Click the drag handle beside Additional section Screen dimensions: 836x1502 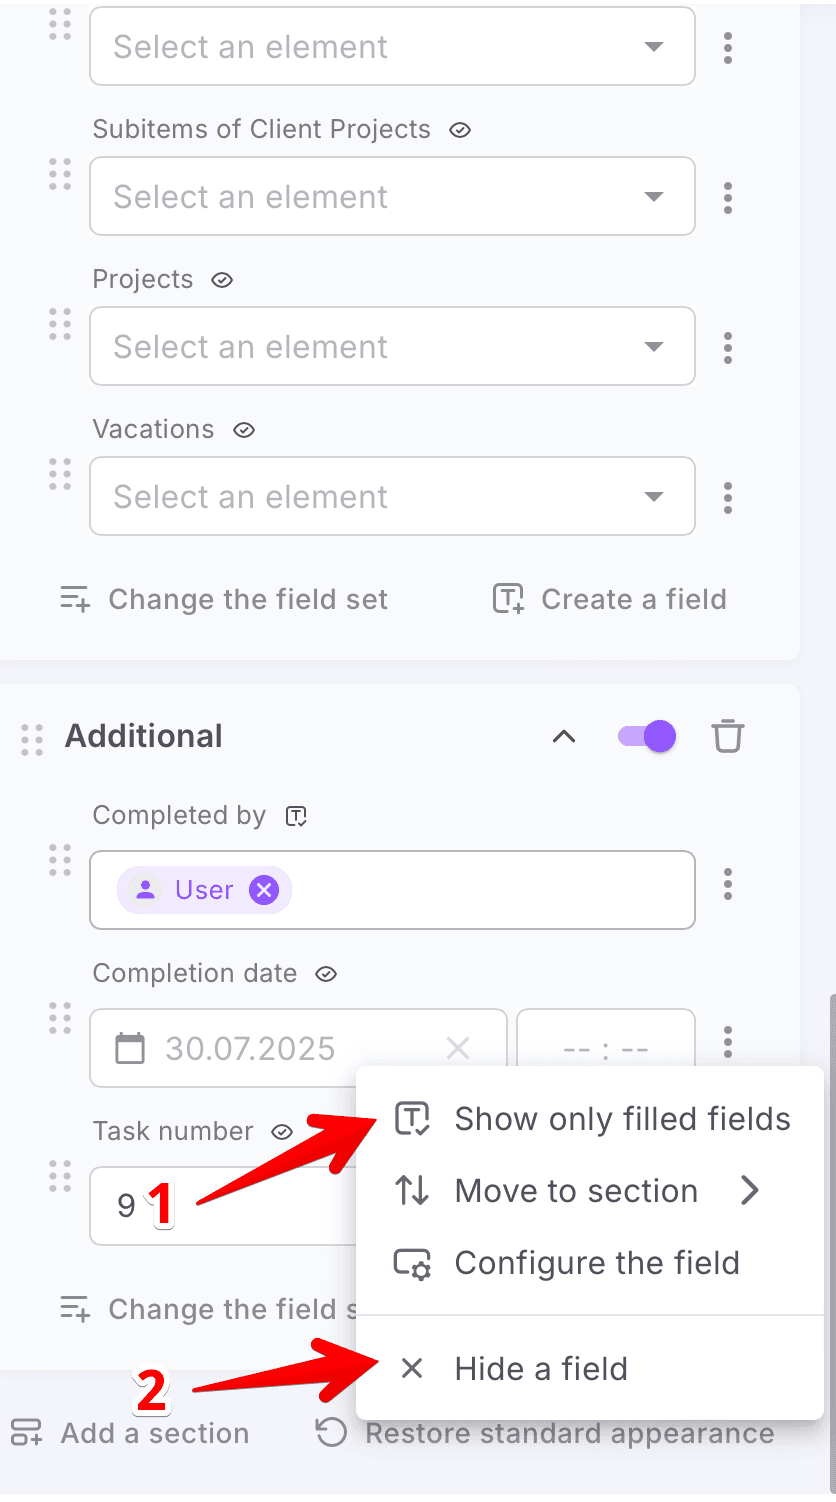click(32, 738)
